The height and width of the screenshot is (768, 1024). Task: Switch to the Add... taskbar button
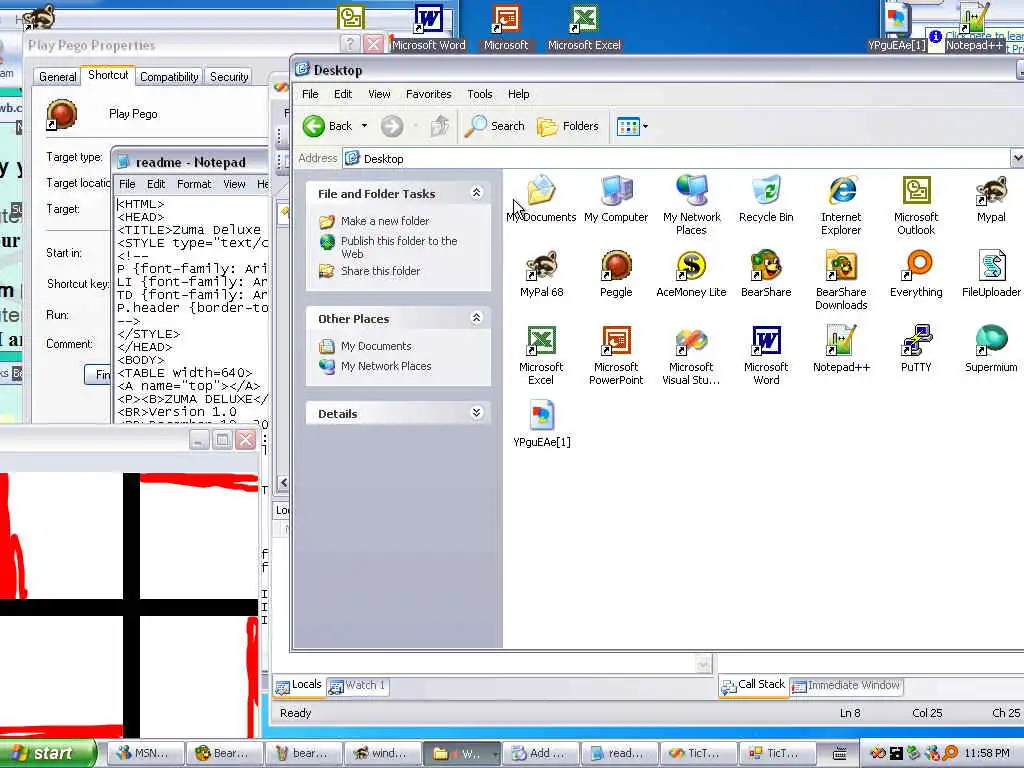539,753
